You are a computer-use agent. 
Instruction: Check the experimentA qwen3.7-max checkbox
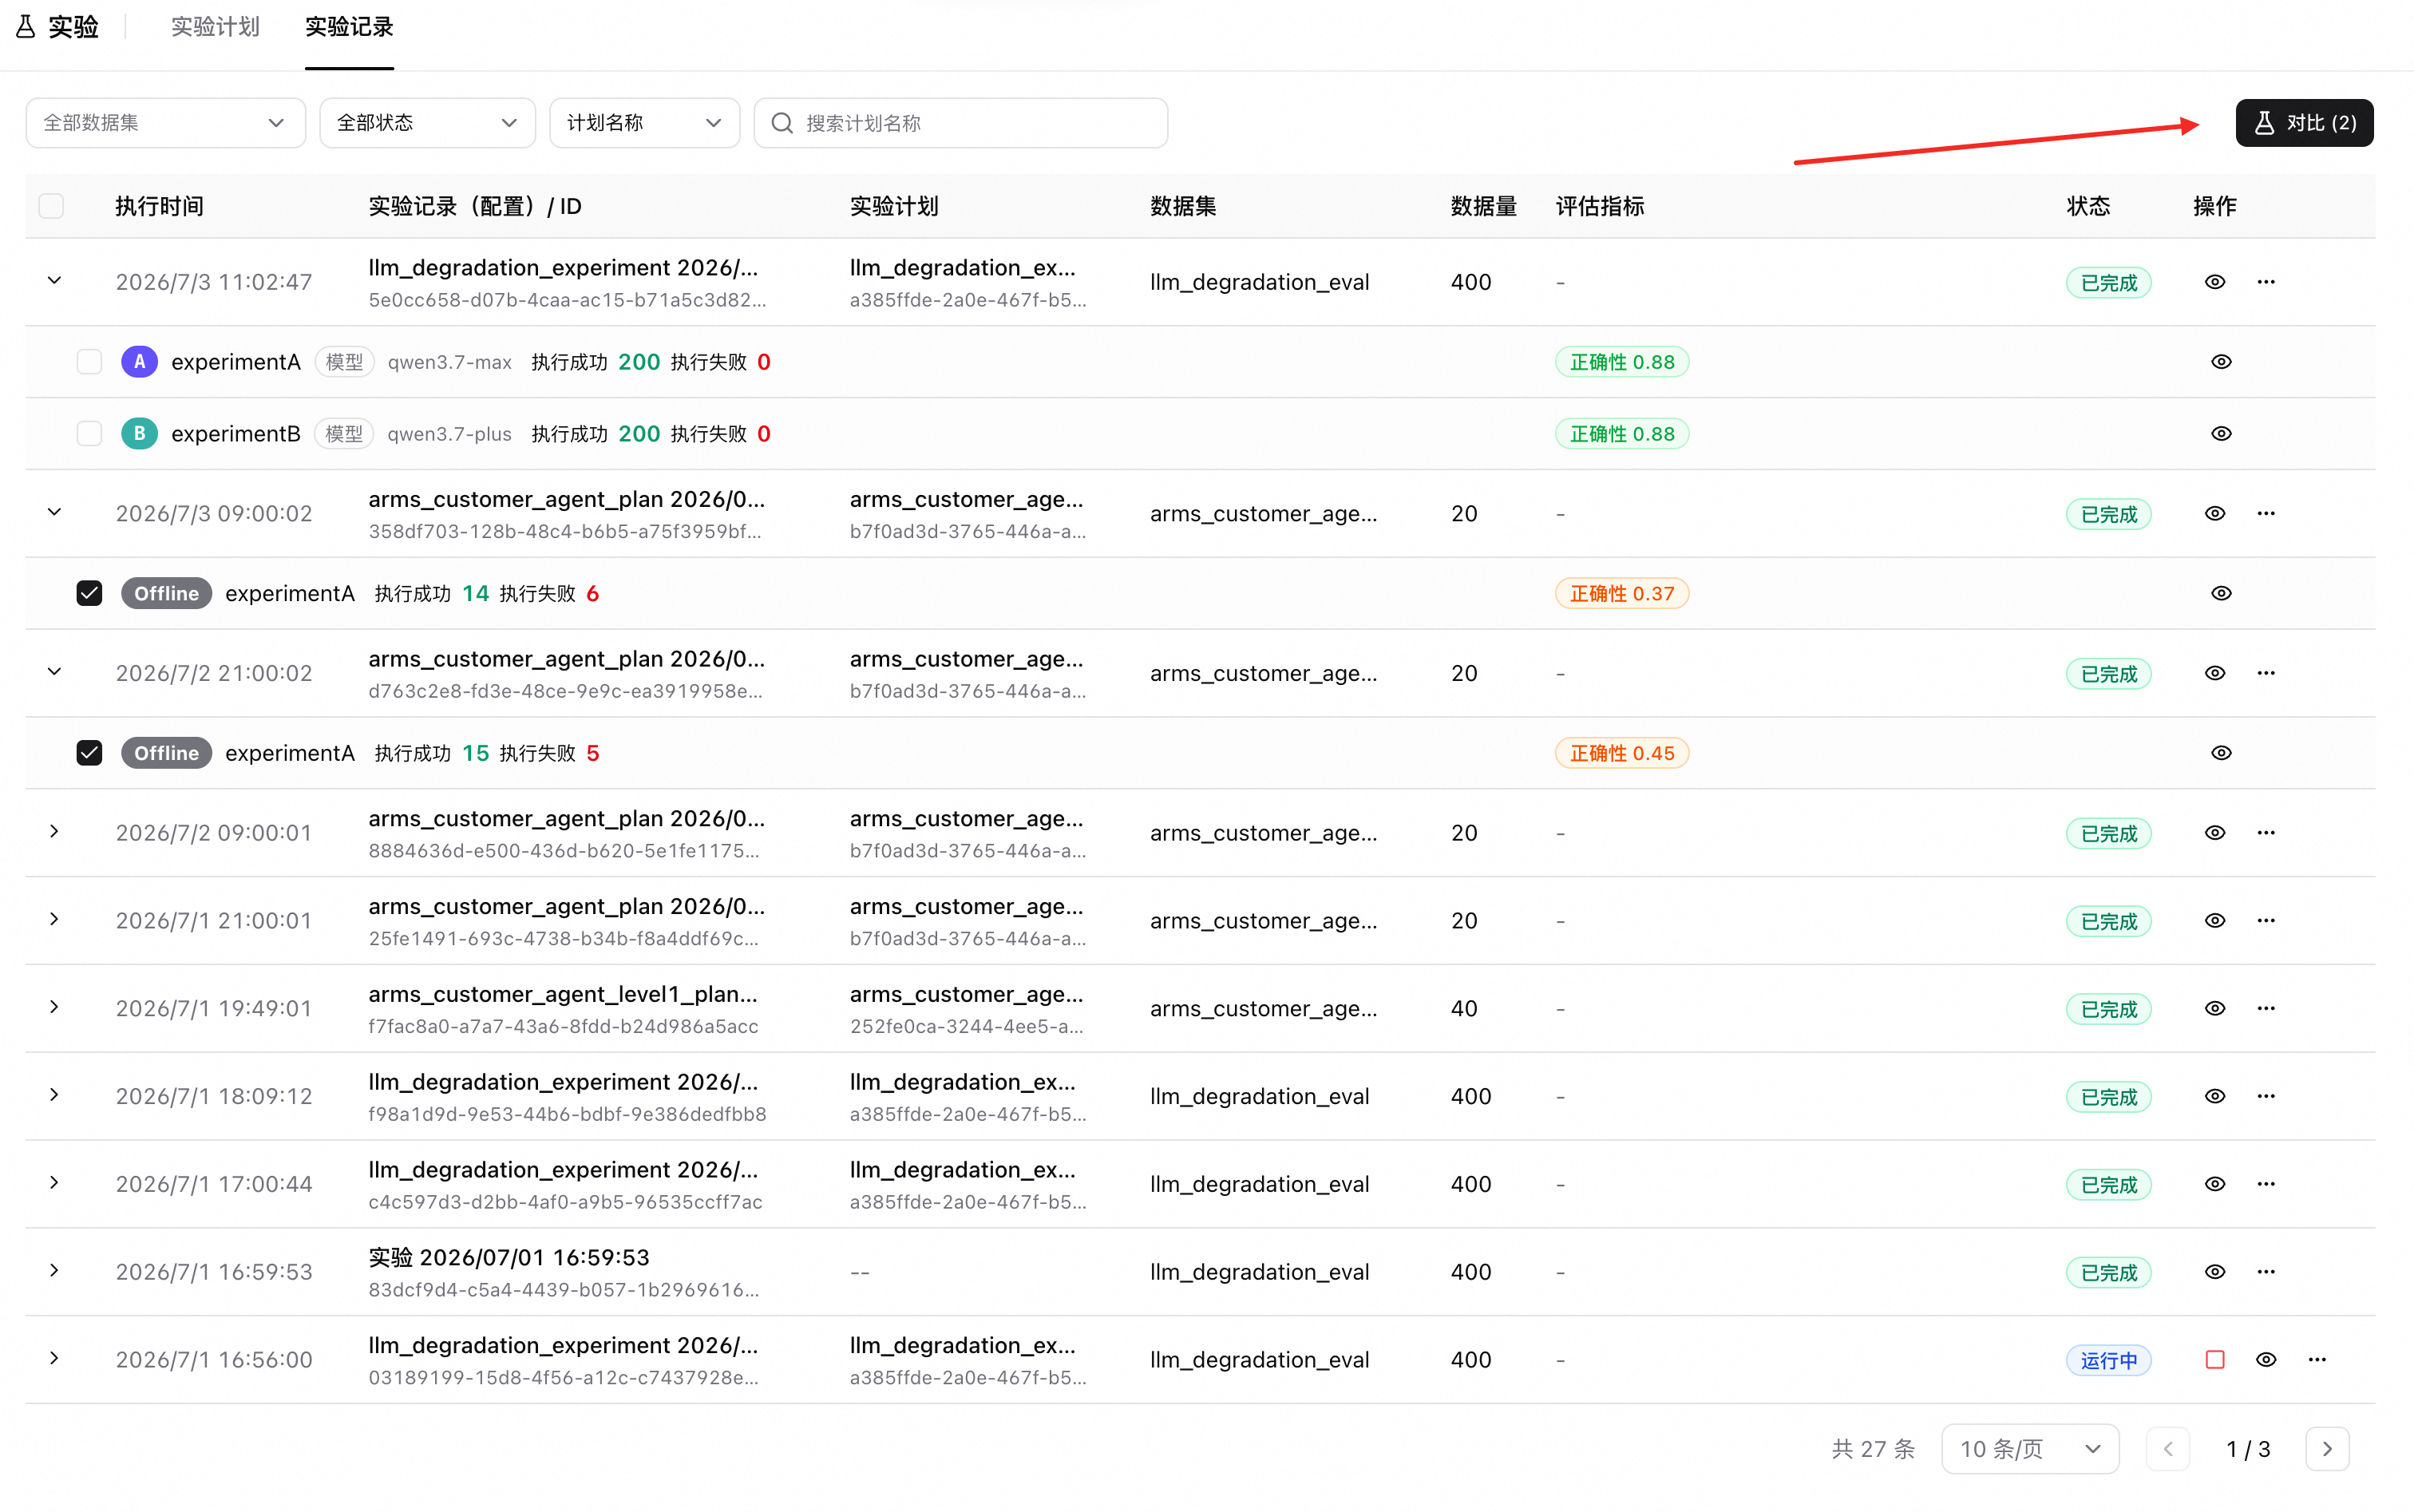point(89,362)
